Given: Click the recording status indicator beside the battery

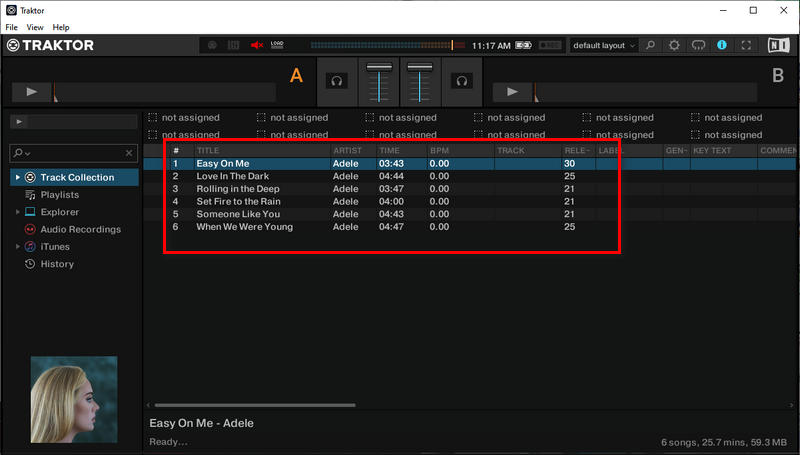Looking at the screenshot, I should point(550,45).
